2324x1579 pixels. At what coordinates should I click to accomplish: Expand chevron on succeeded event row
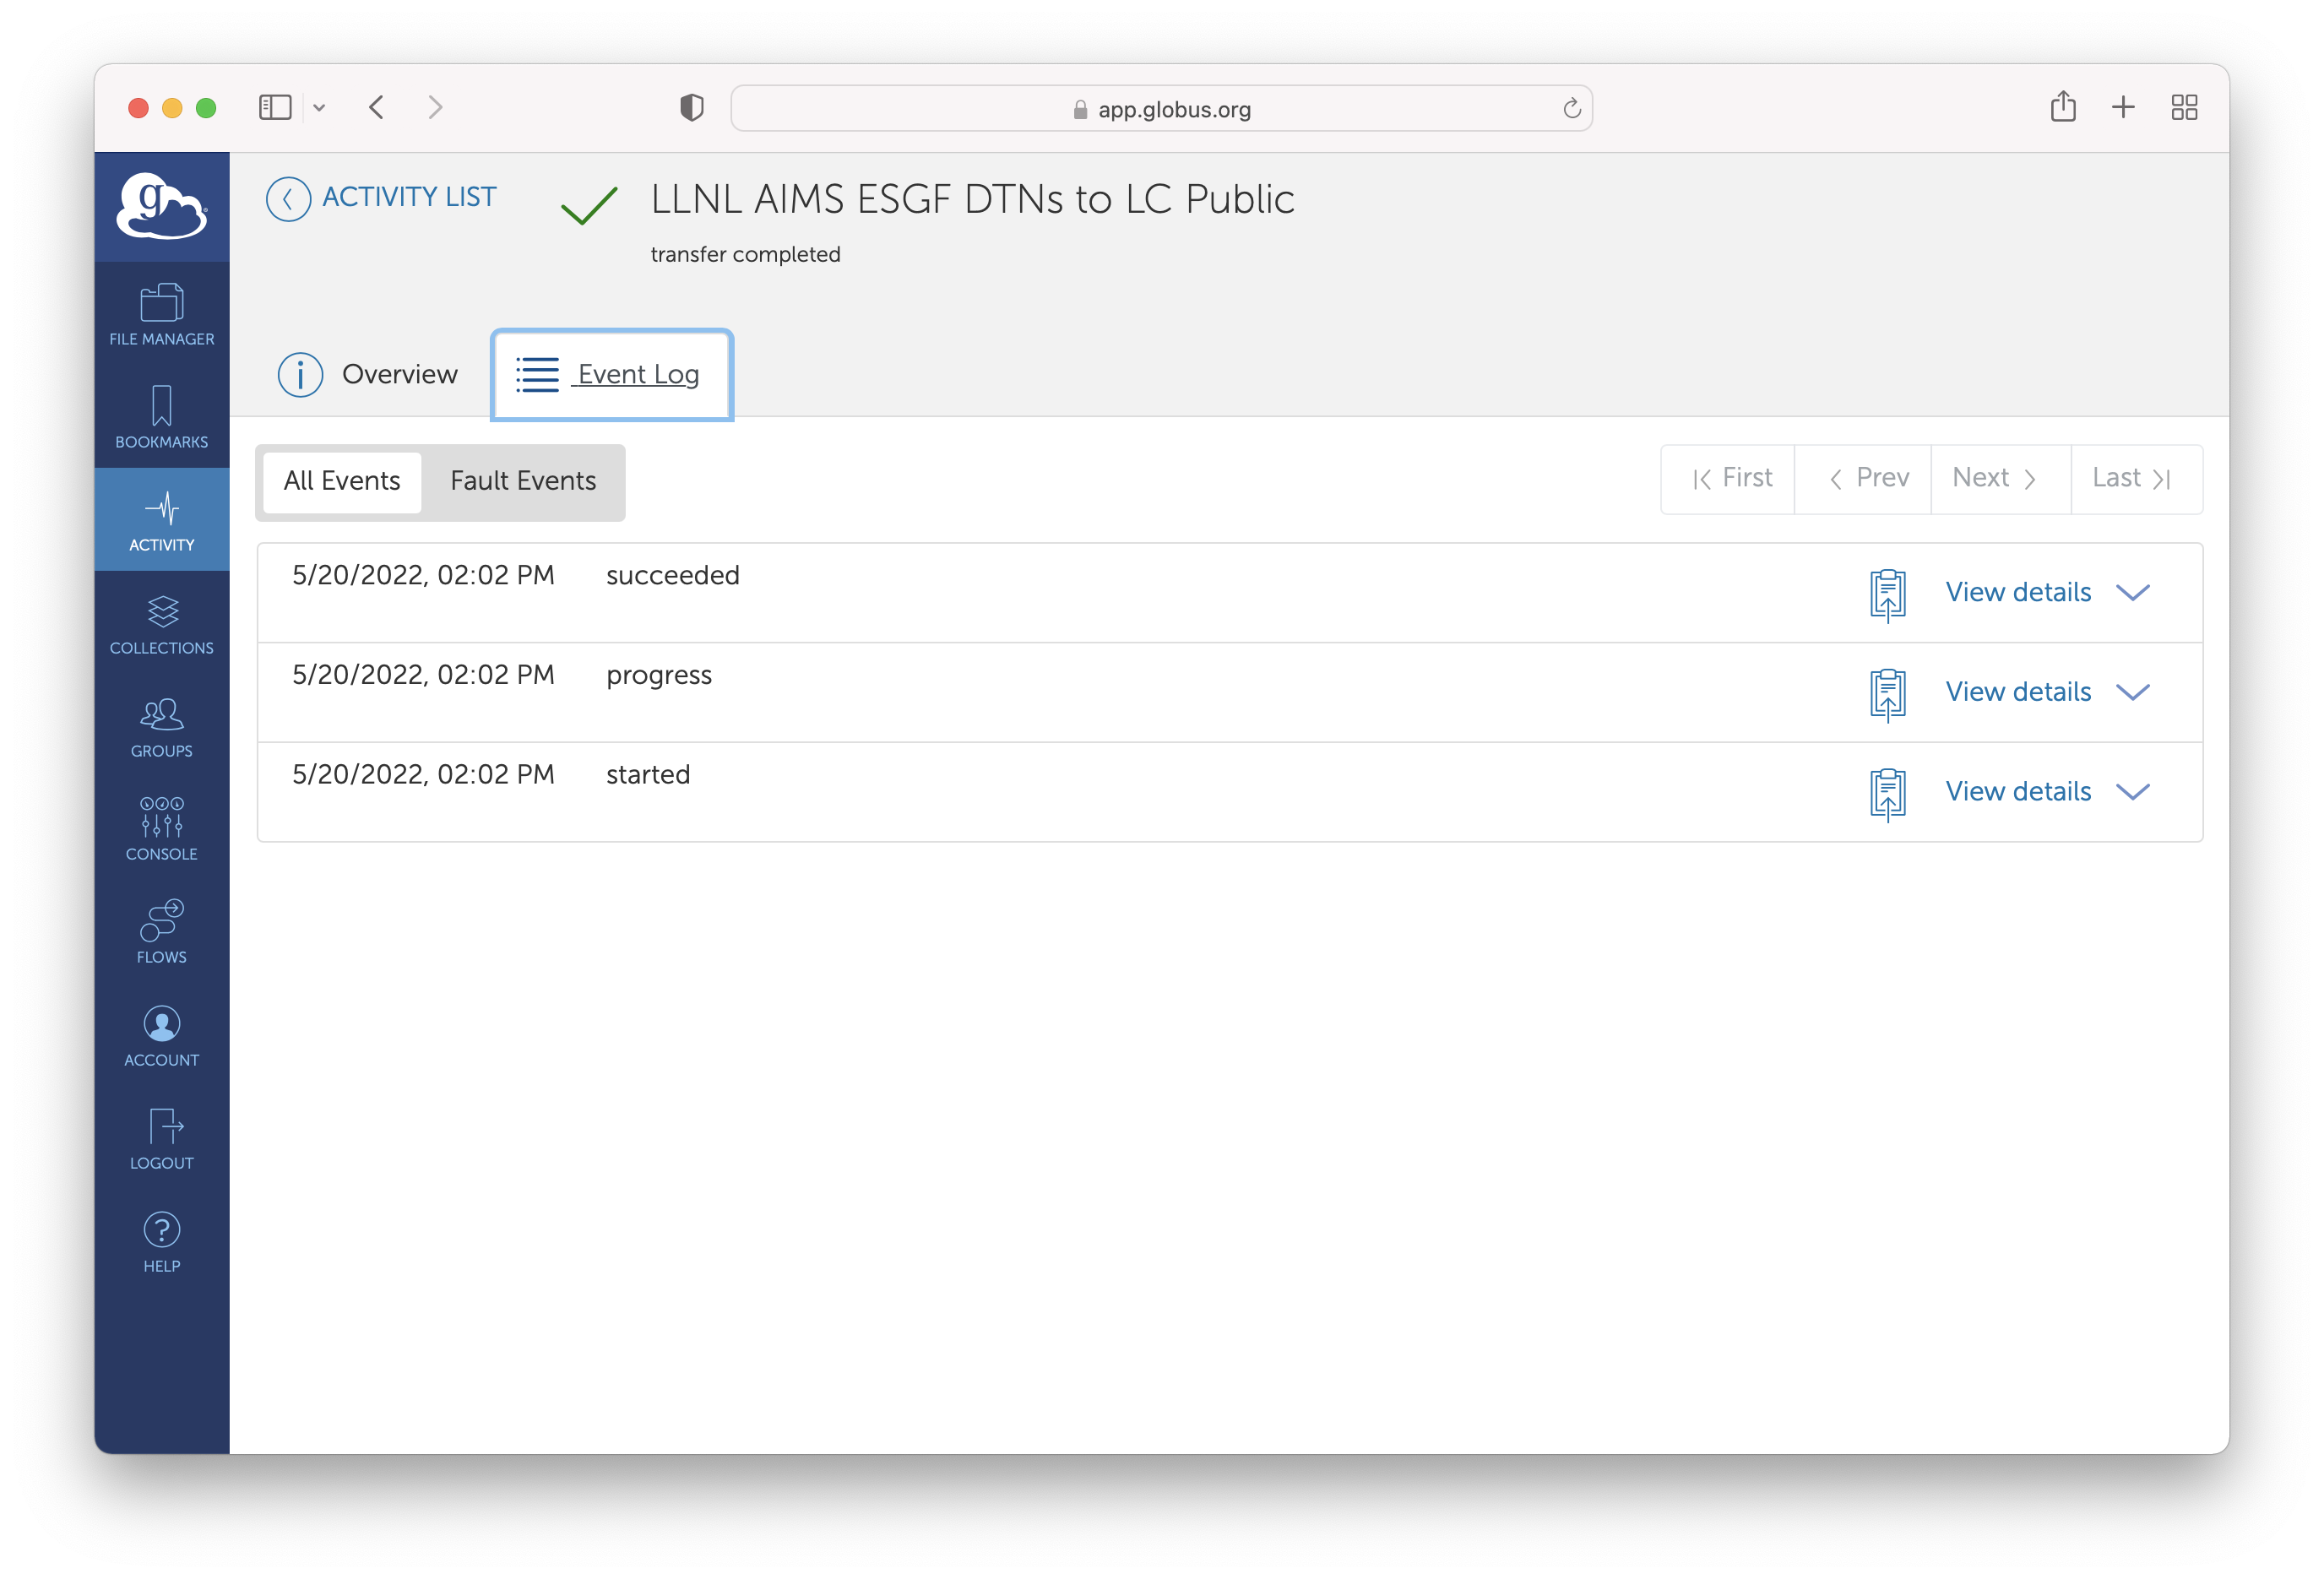coord(2133,593)
